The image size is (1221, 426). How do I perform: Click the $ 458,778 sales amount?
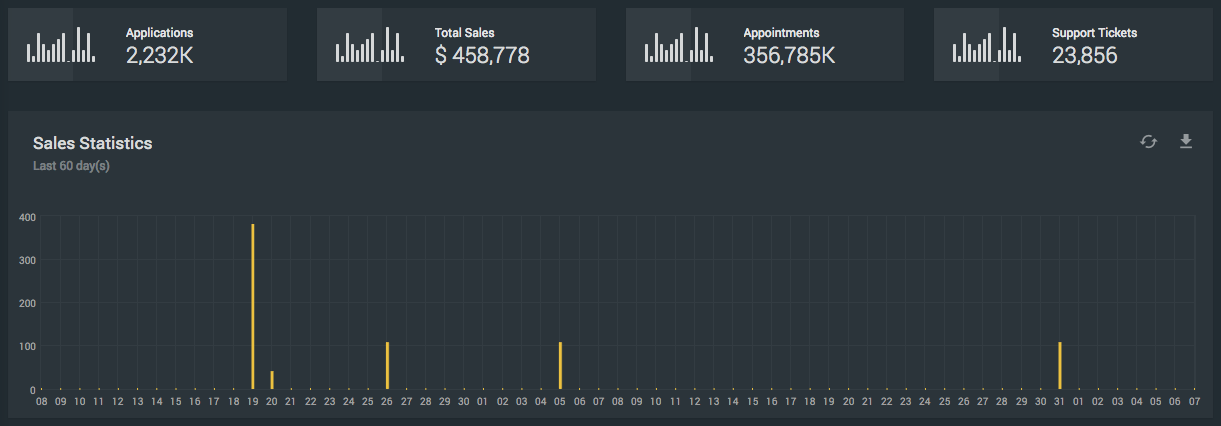pyautogui.click(x=482, y=56)
